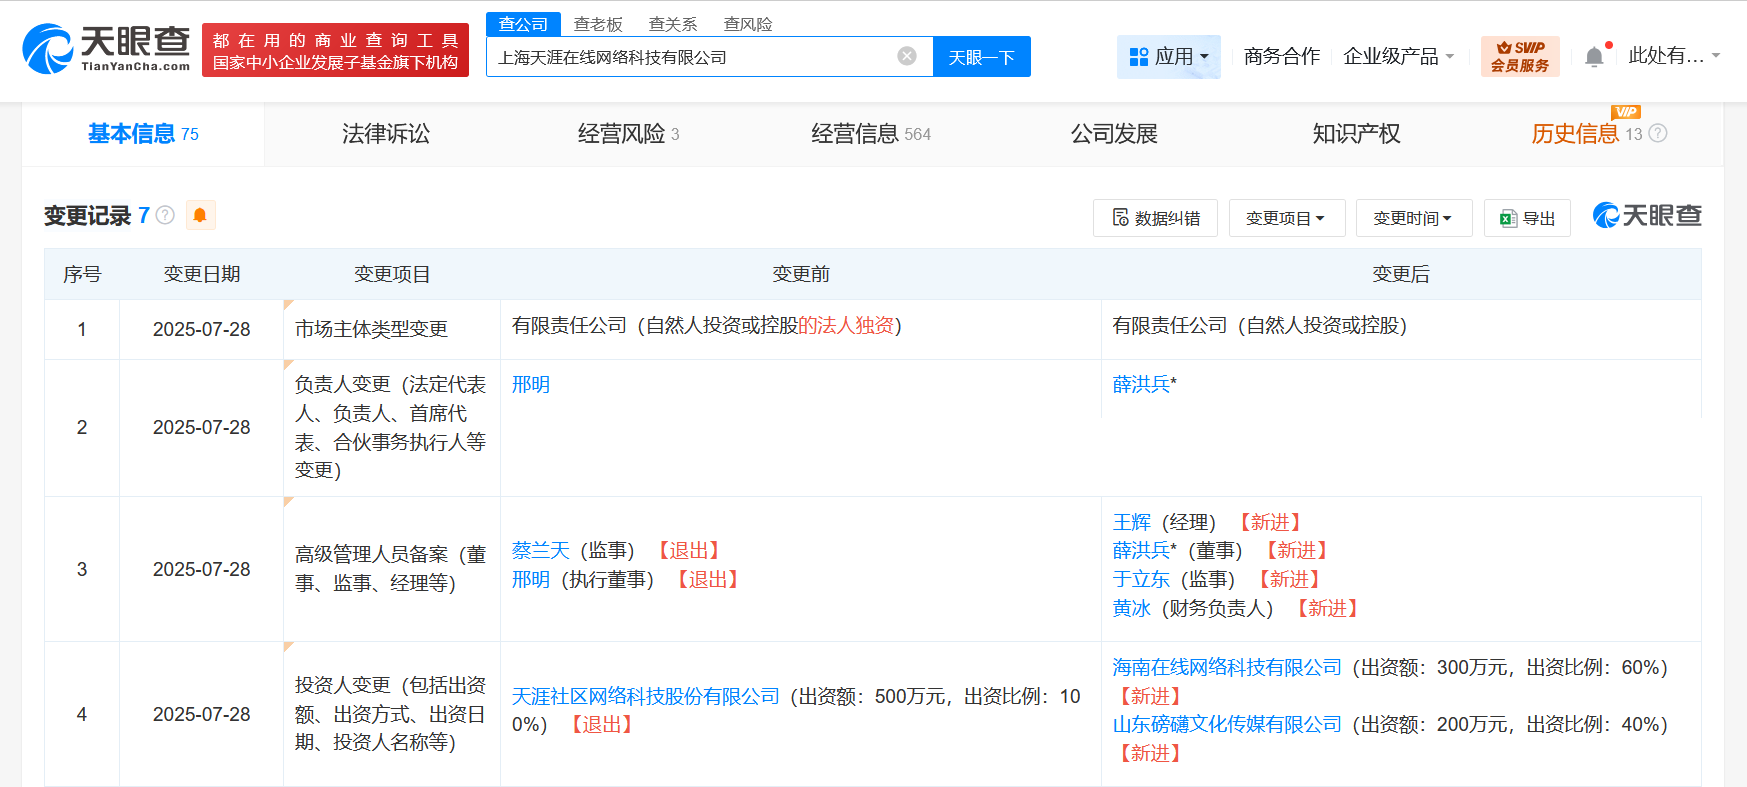Switch to 公司发展 tab
This screenshot has width=1747, height=787.
(x=1114, y=134)
